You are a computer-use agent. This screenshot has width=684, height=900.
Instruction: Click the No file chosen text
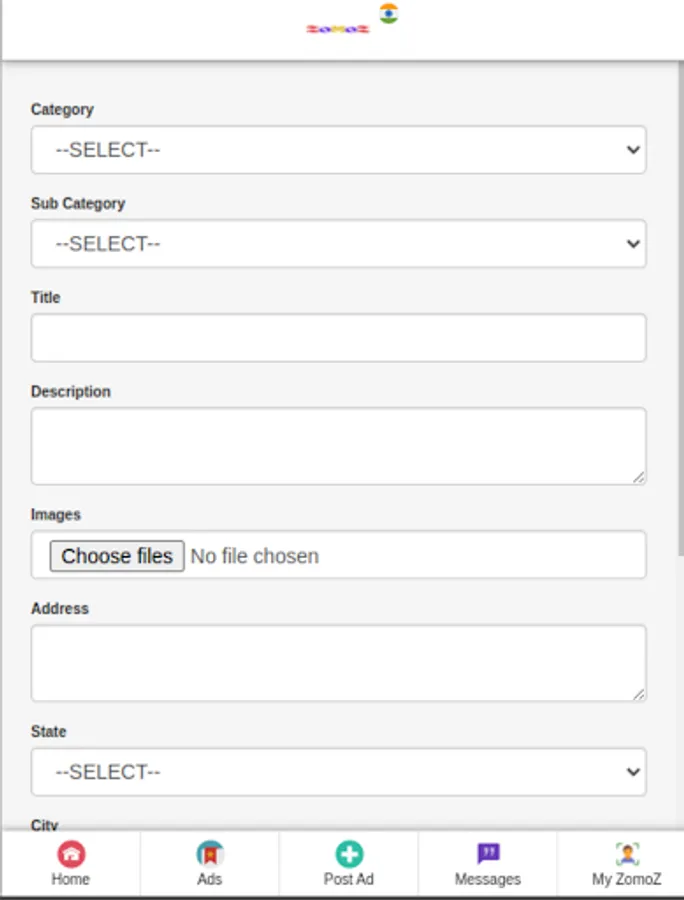coord(255,556)
